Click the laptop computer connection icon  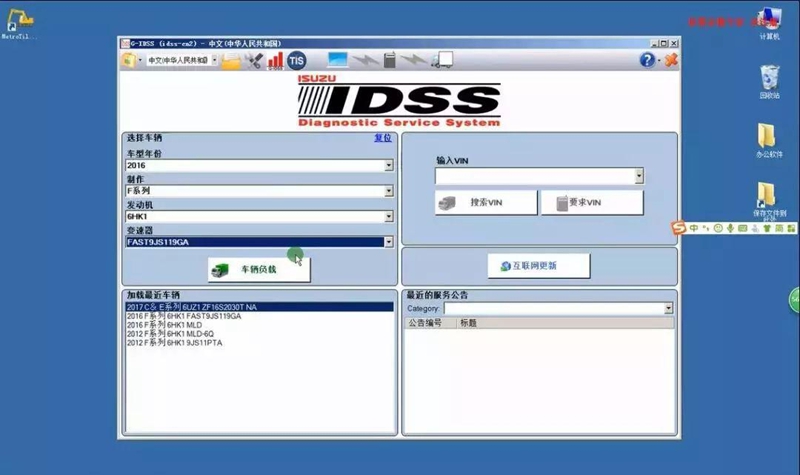point(337,60)
